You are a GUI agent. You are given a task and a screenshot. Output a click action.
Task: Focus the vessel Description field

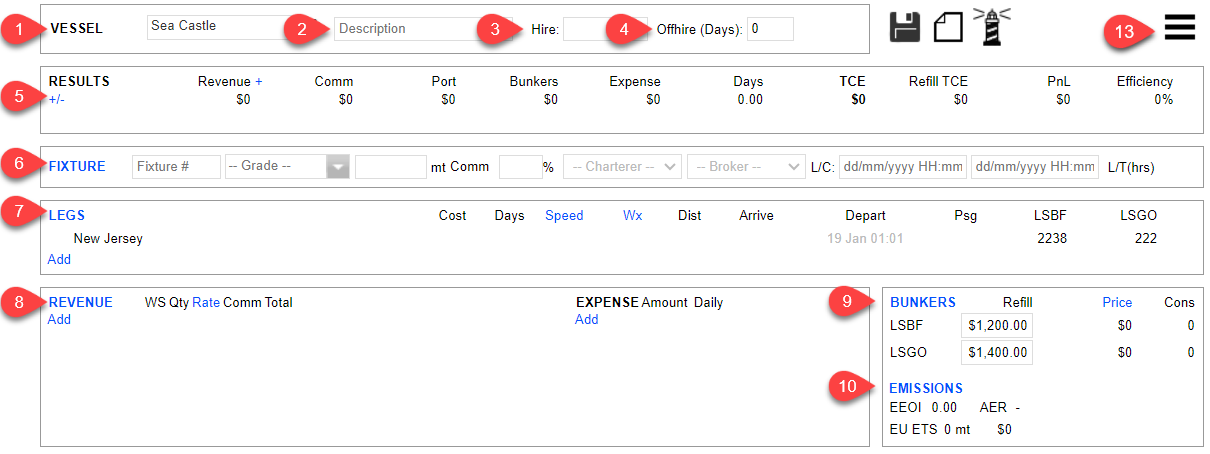[x=410, y=28]
